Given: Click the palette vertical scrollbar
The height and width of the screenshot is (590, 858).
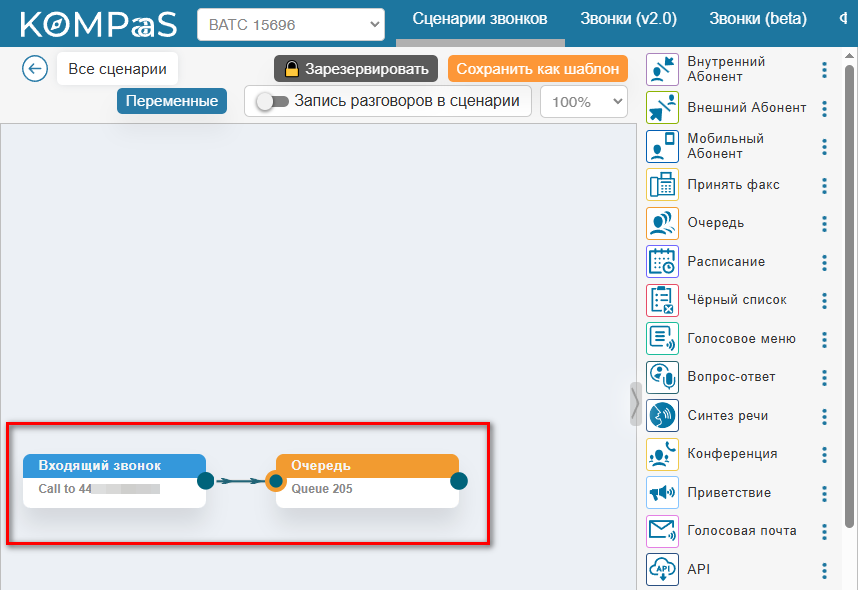Looking at the screenshot, I should pyautogui.click(x=849, y=296).
